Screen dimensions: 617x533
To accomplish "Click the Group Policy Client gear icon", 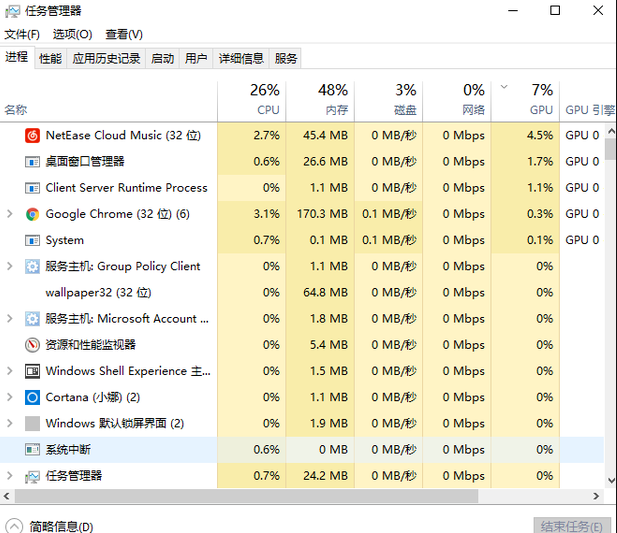I will 32,266.
